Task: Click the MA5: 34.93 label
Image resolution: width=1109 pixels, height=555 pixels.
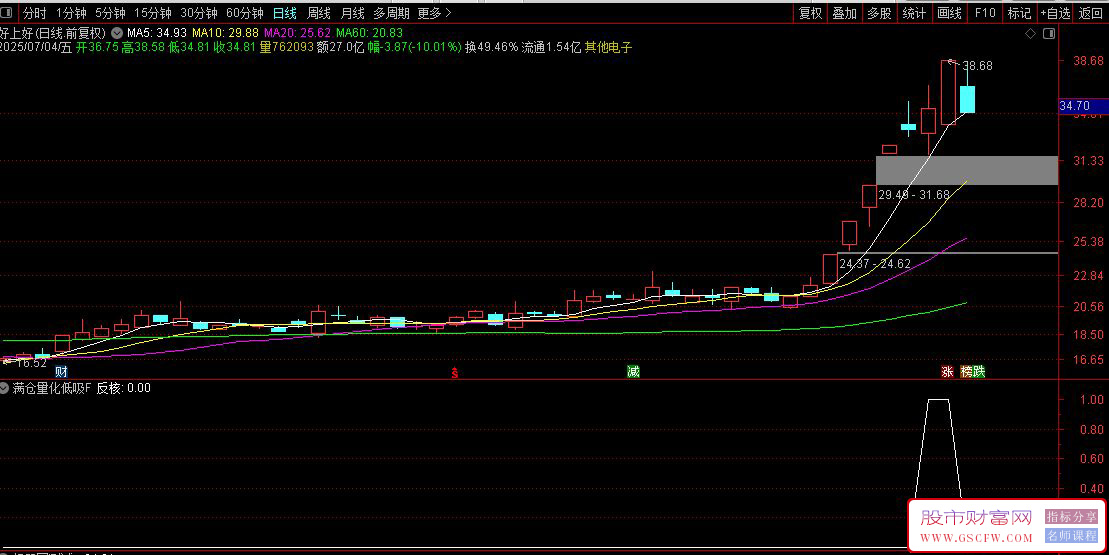Action: click(x=157, y=33)
